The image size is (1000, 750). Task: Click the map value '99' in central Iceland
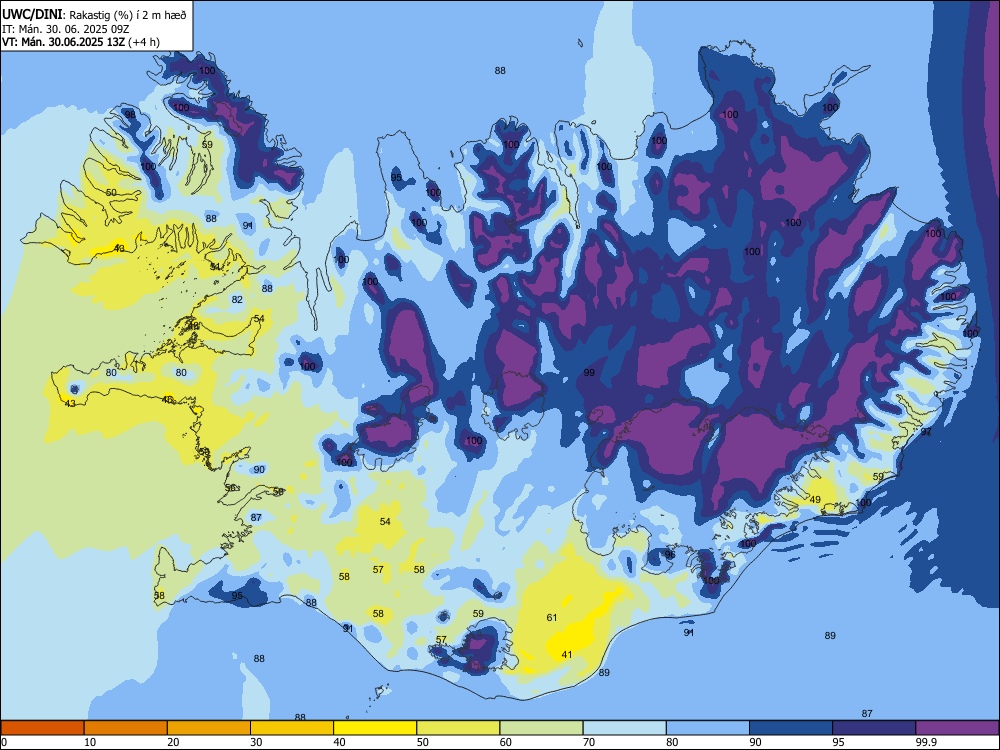pyautogui.click(x=589, y=372)
